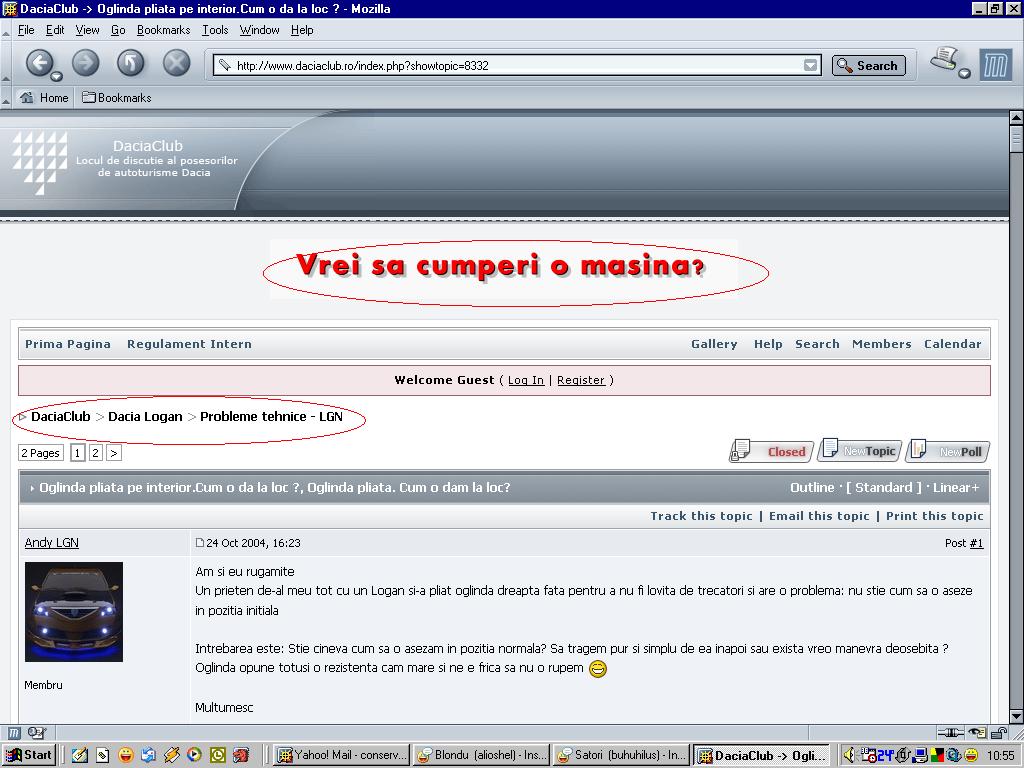1024x768 pixels.
Task: Open Home from the bookmarks toolbar
Action: point(45,98)
